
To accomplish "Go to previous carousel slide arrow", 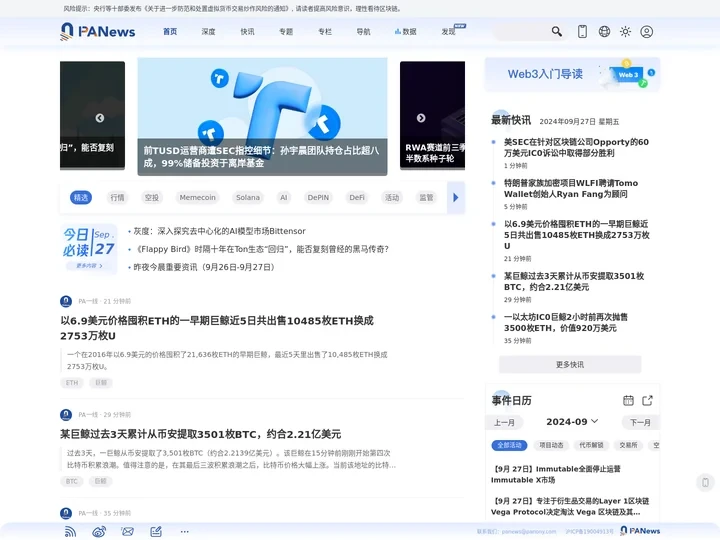I will coord(100,118).
